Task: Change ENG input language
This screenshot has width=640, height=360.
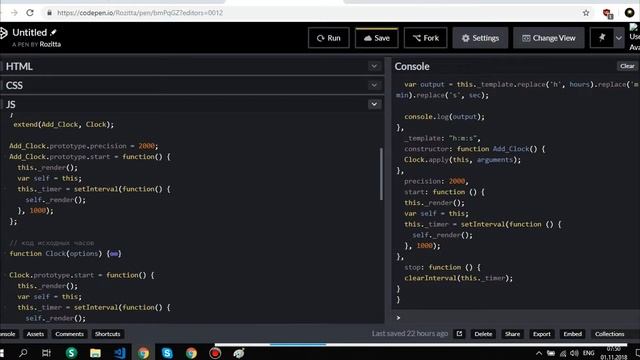Action: click(x=588, y=353)
